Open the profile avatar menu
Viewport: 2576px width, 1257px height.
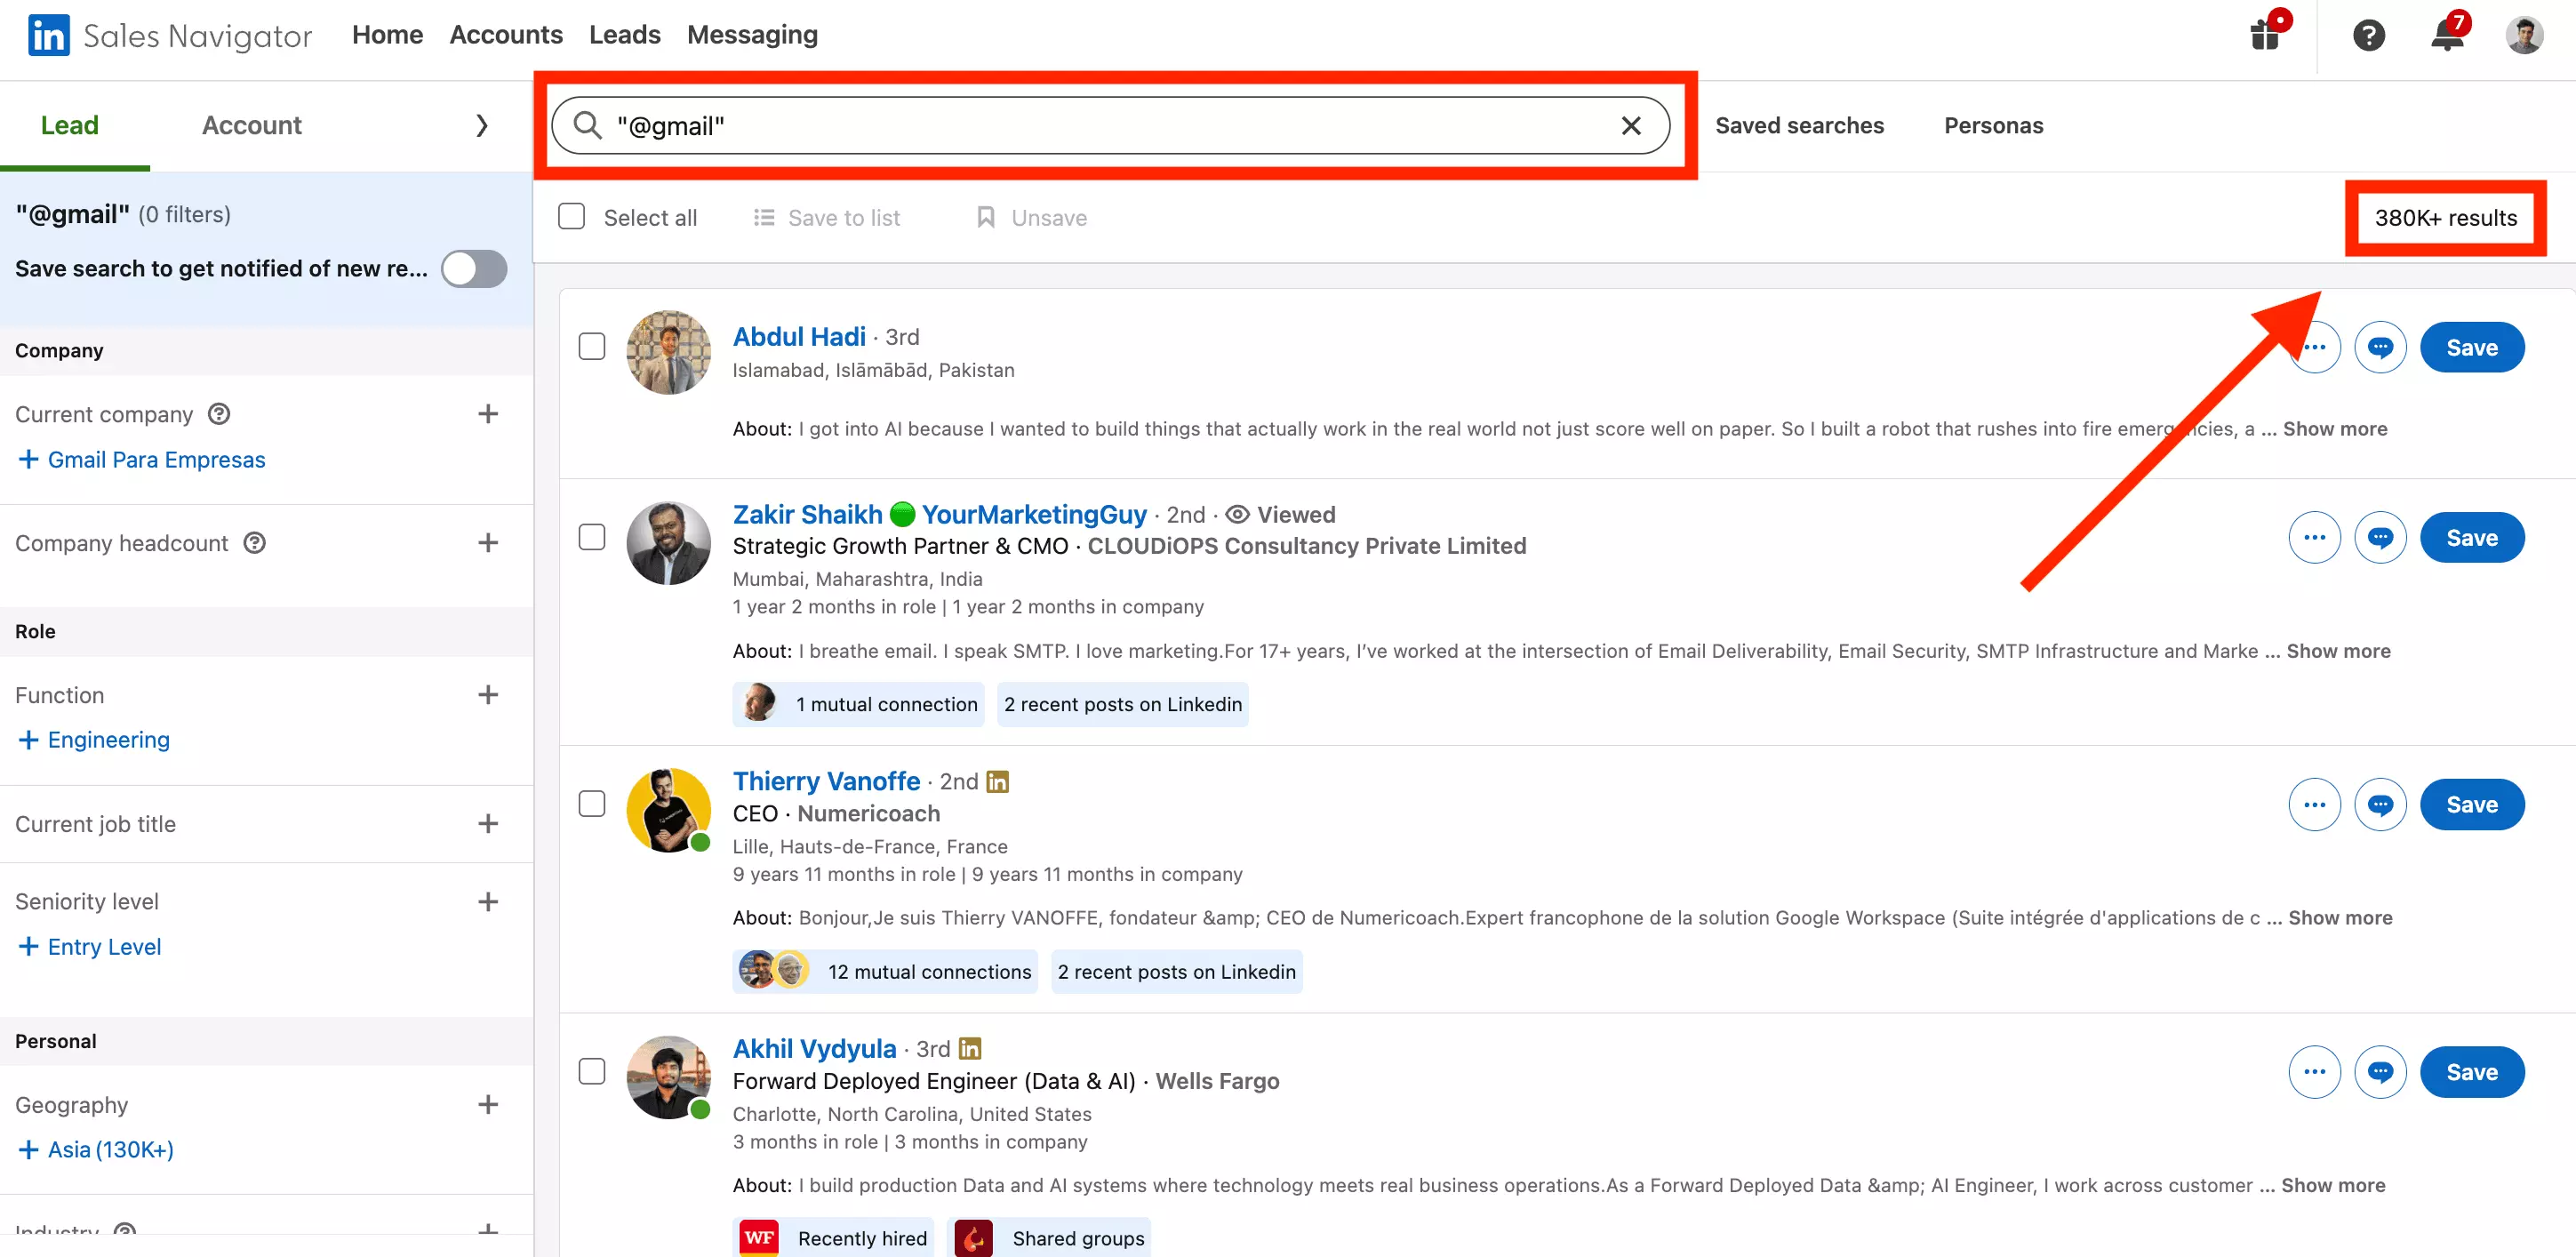coord(2523,35)
